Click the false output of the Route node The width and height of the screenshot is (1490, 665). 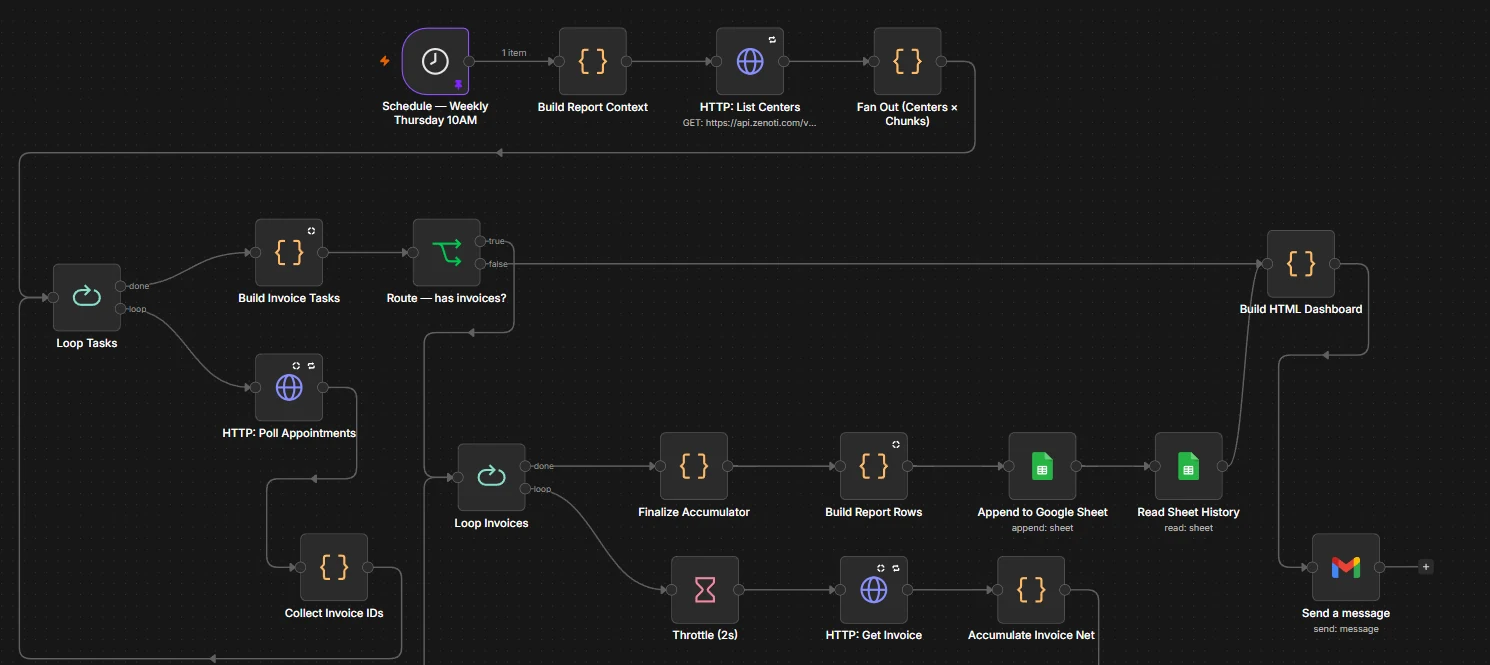[x=481, y=264]
